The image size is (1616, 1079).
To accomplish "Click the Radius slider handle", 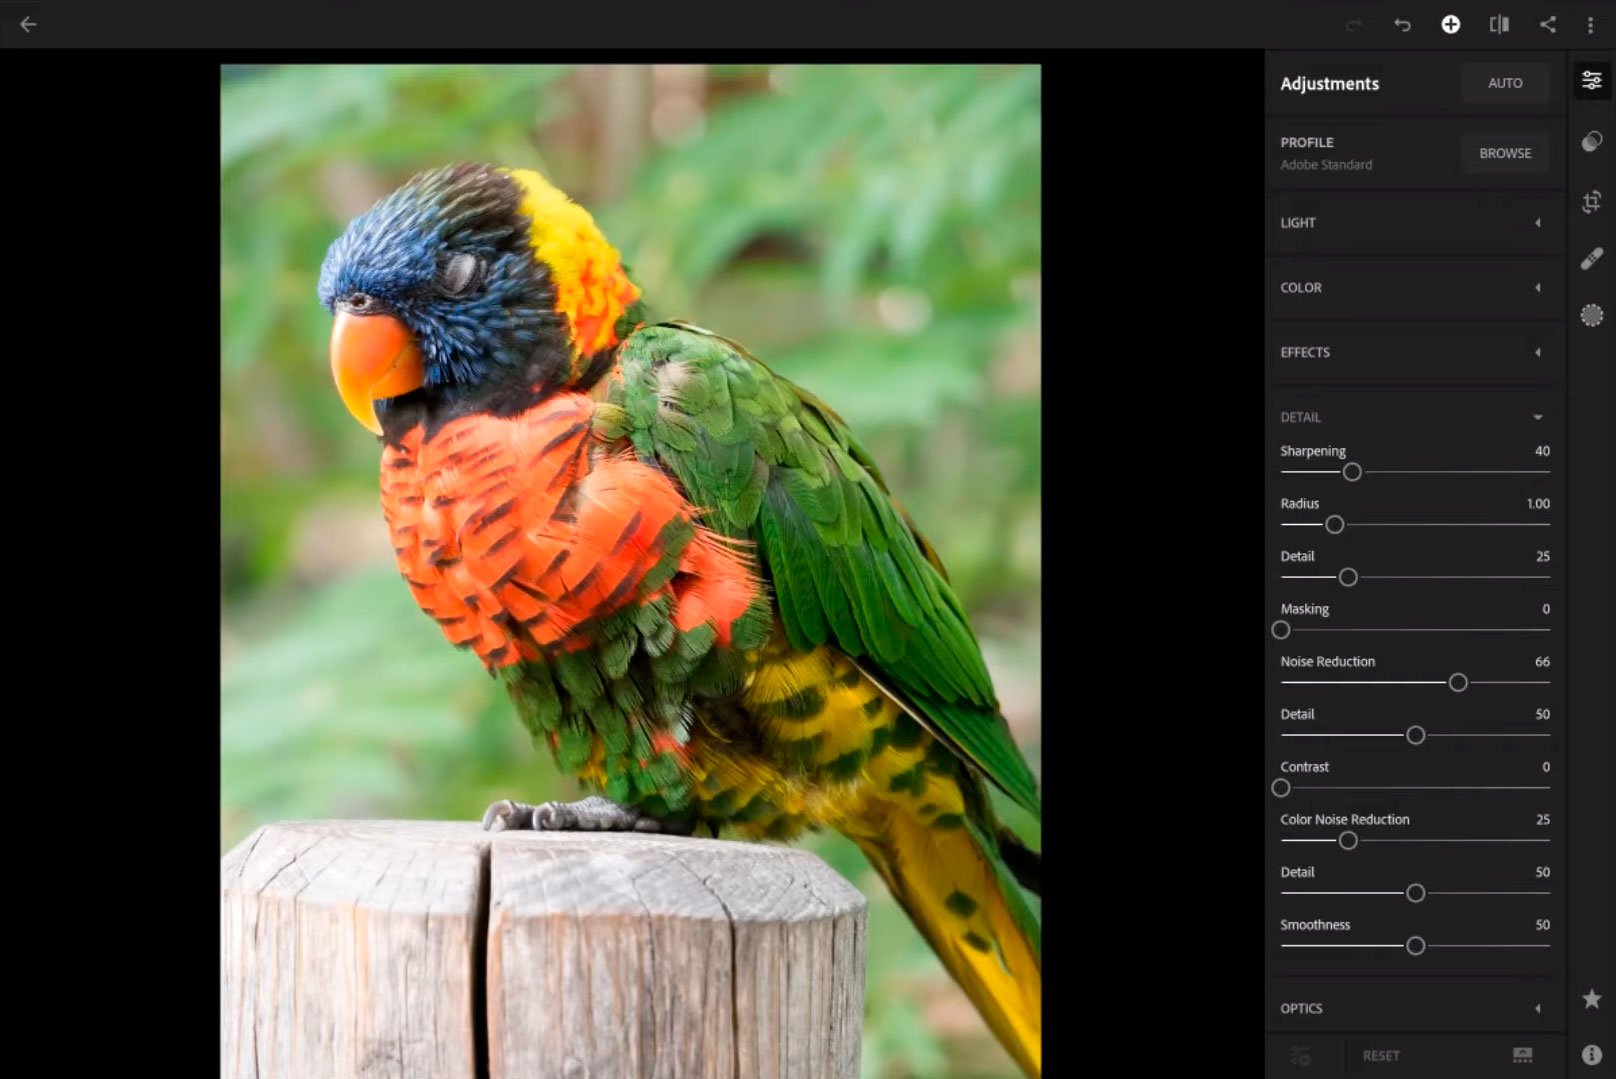I will pyautogui.click(x=1334, y=525).
